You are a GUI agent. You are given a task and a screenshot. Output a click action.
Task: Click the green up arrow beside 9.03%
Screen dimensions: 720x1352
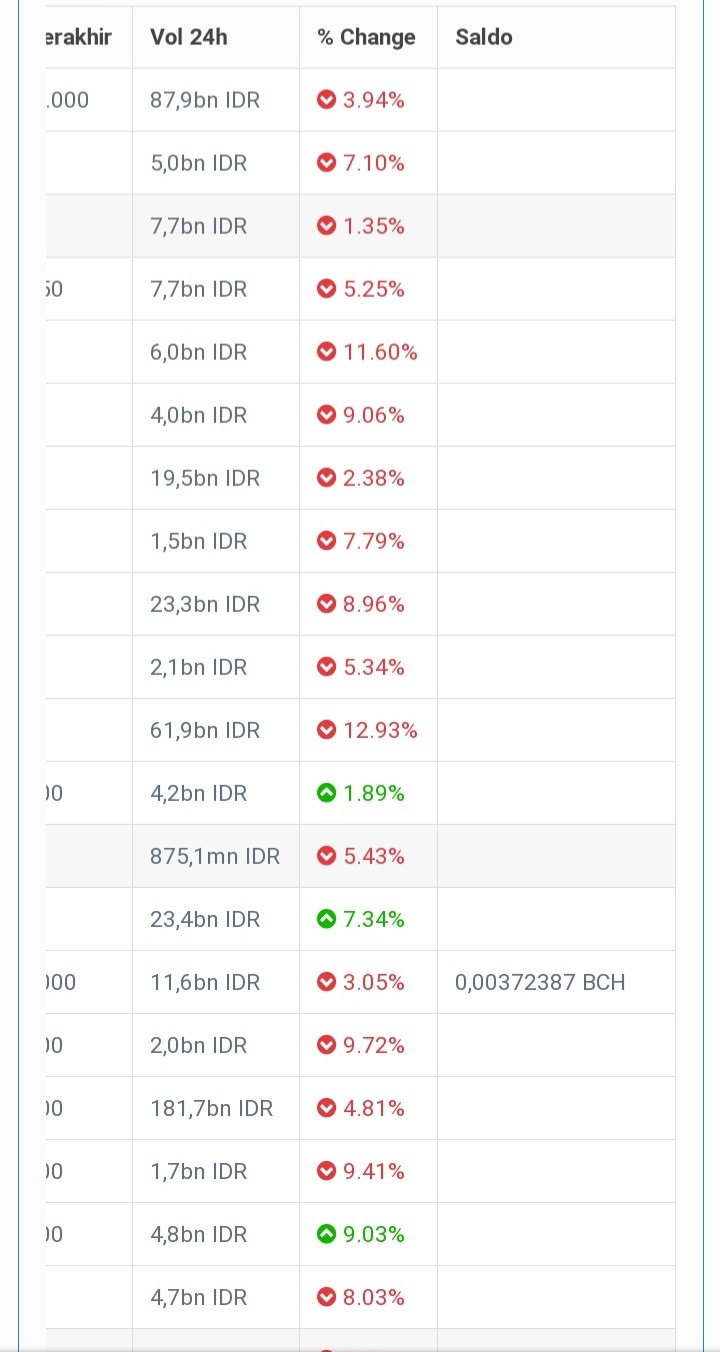point(326,1234)
